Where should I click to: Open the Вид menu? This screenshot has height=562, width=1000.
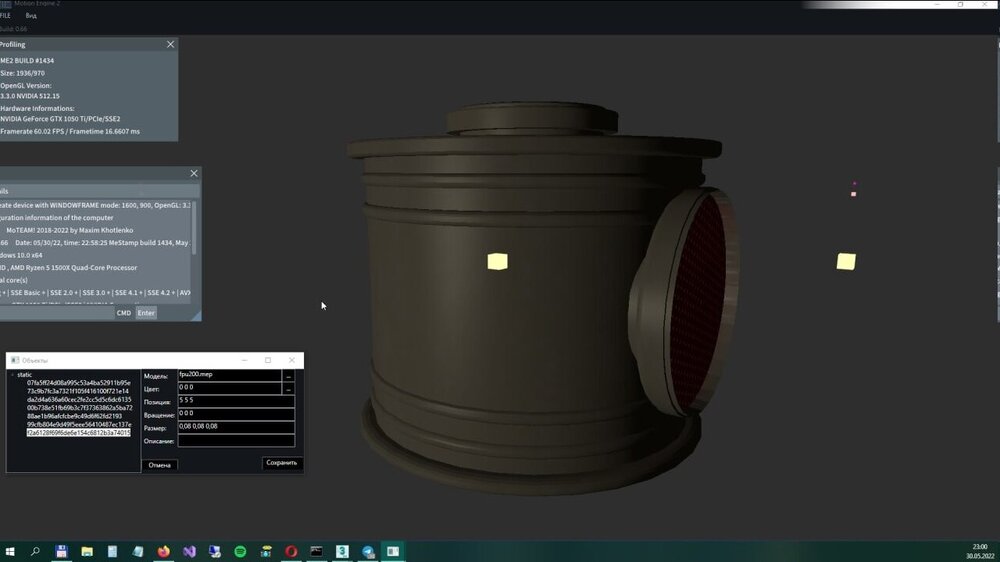pos(31,16)
